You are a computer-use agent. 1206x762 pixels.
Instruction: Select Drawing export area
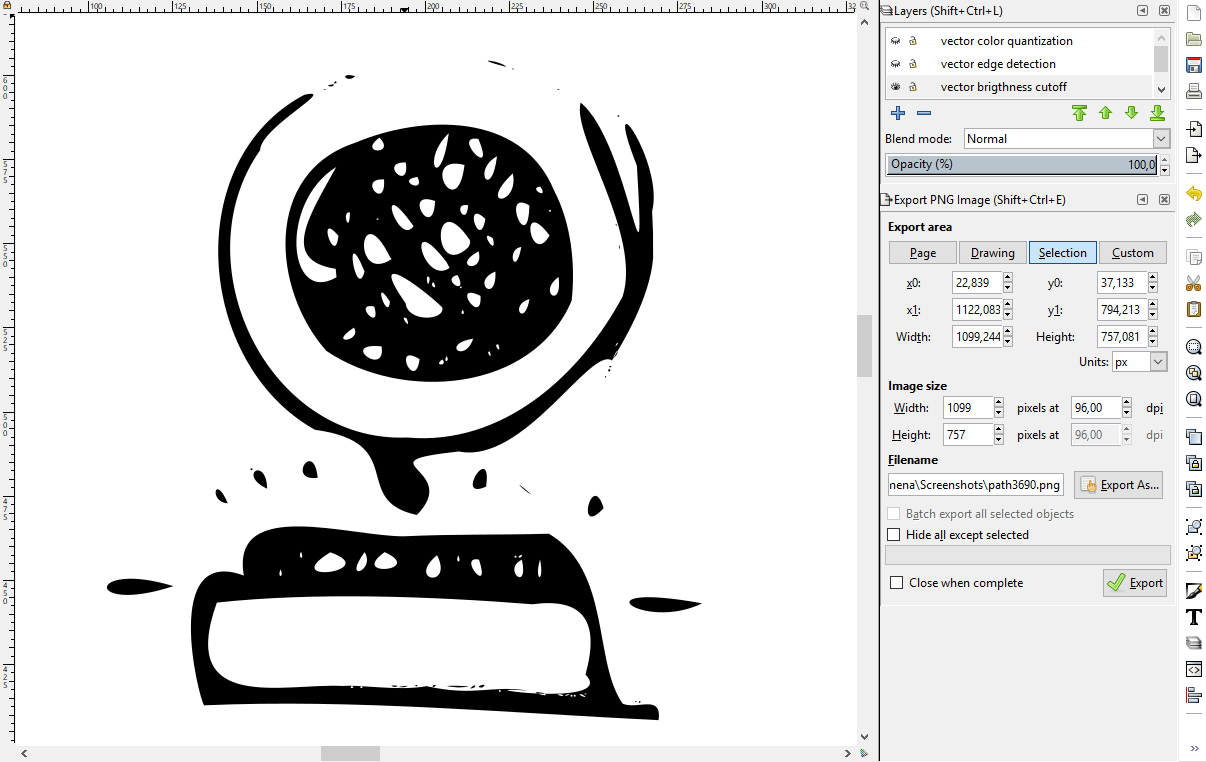(x=993, y=253)
